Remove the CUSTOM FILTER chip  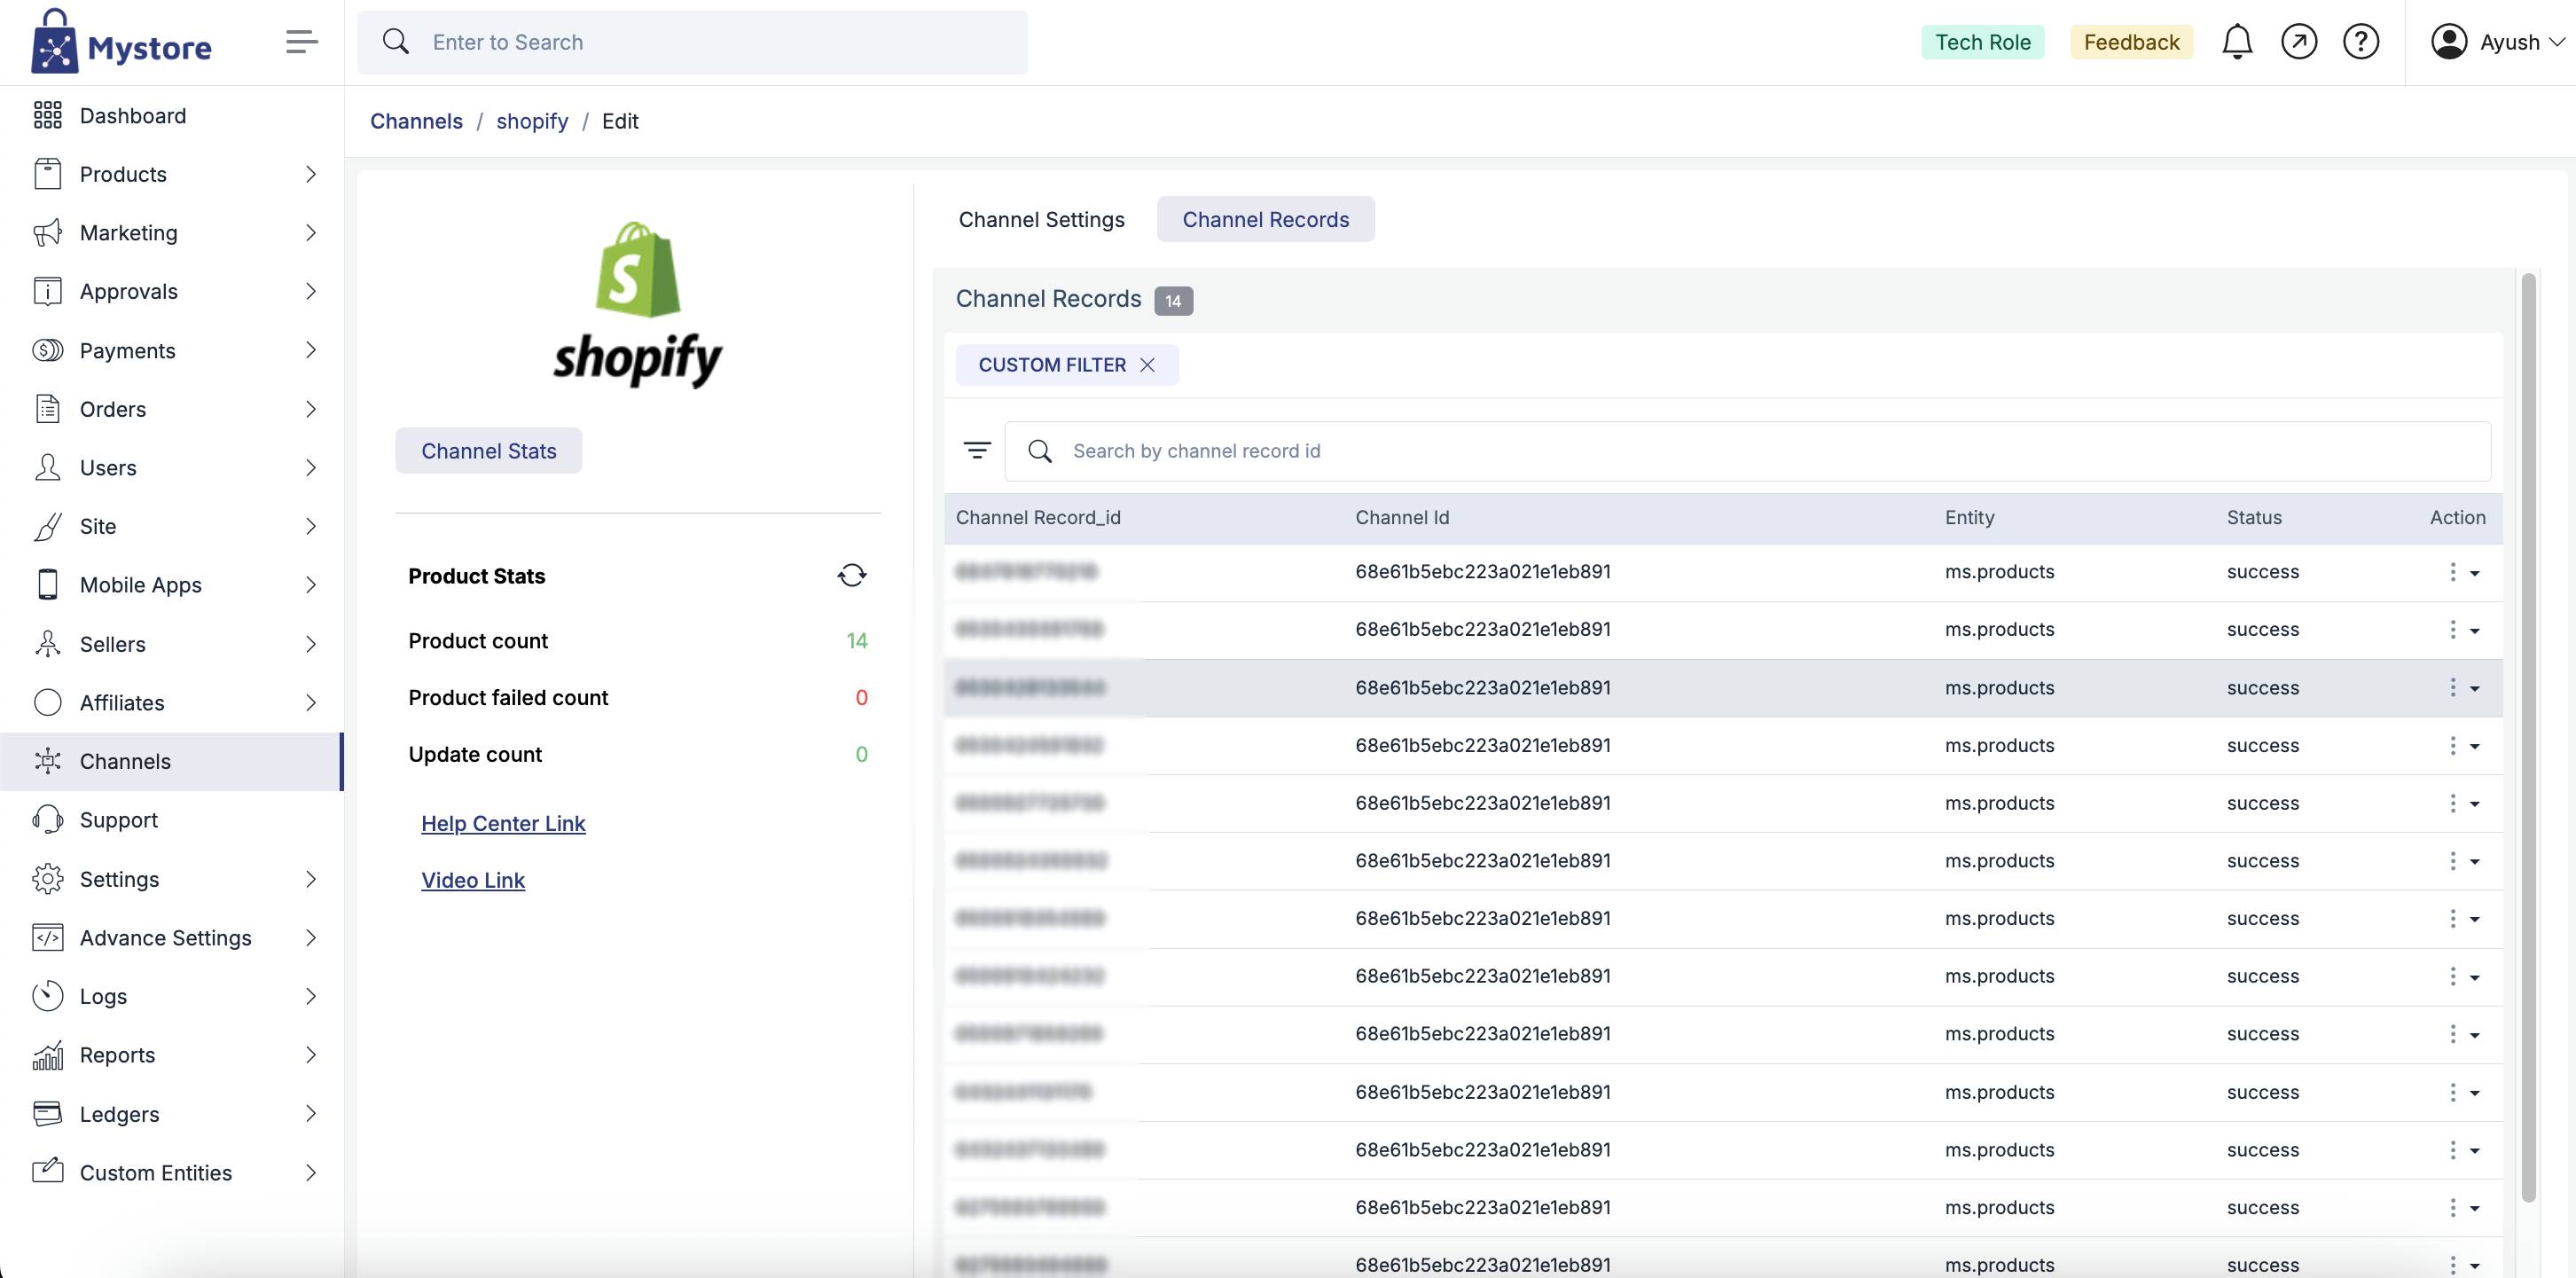point(1148,365)
